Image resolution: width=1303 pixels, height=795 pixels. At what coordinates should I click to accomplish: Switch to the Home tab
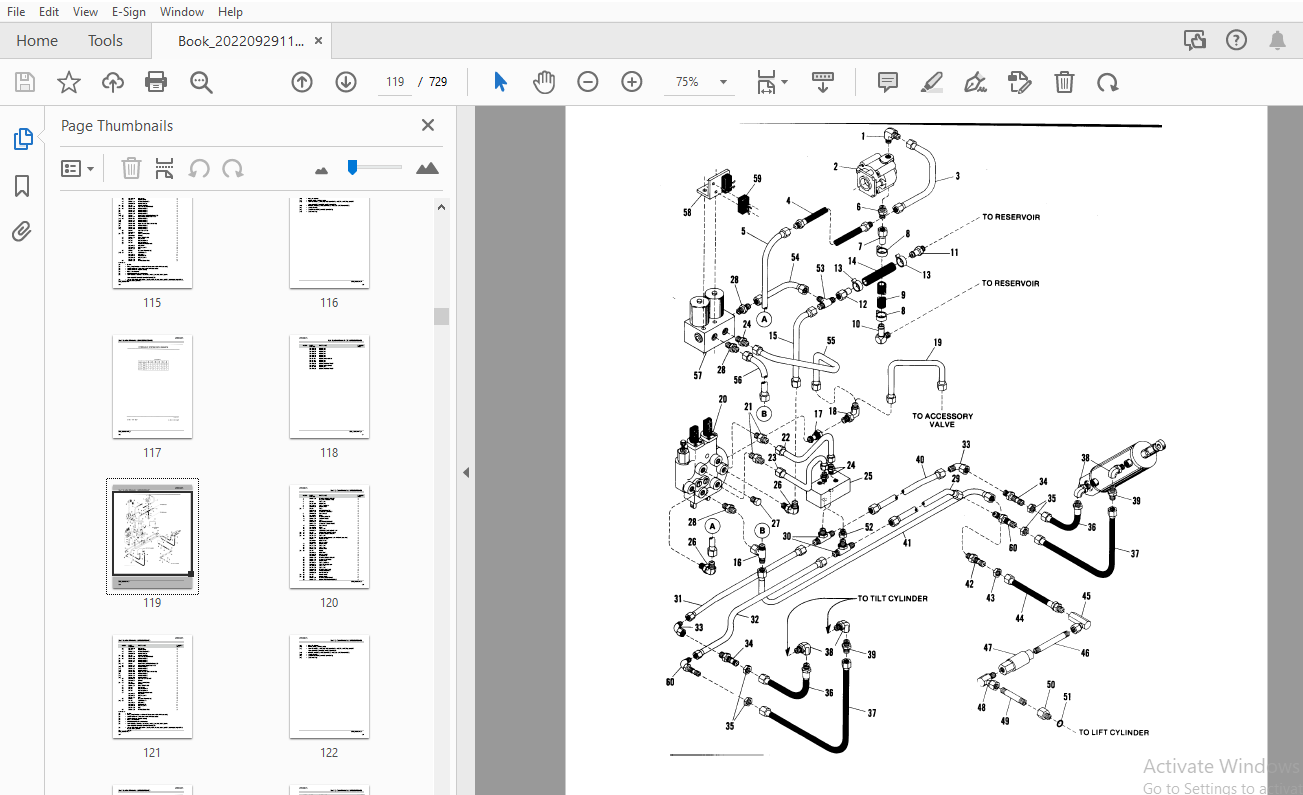[37, 41]
